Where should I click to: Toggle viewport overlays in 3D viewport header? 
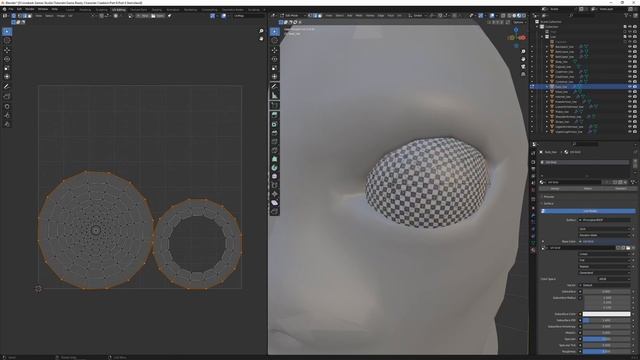(x=492, y=16)
